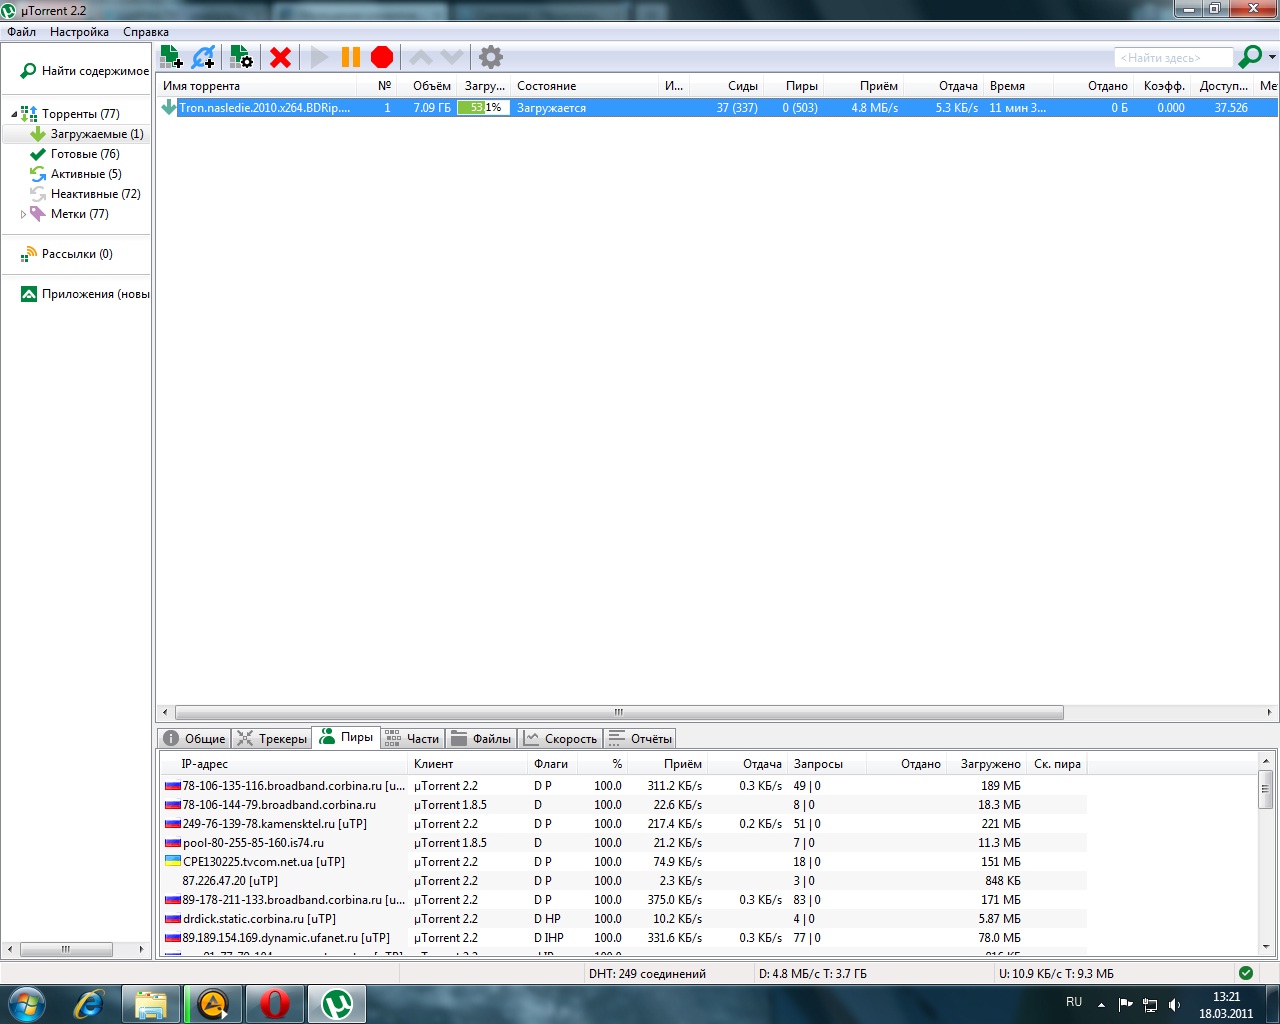Open the Настройка menu
The width and height of the screenshot is (1280, 1024).
[x=80, y=32]
